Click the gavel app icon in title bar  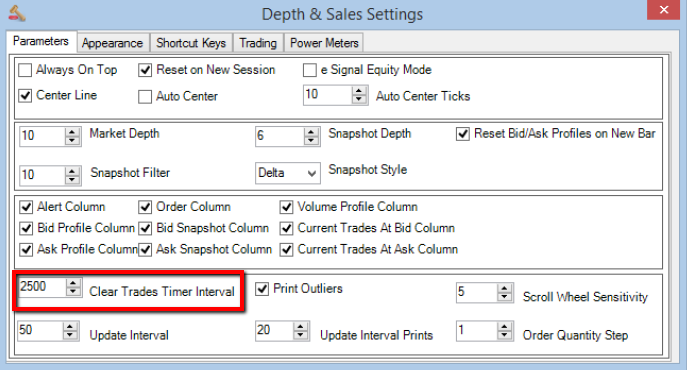[x=17, y=13]
